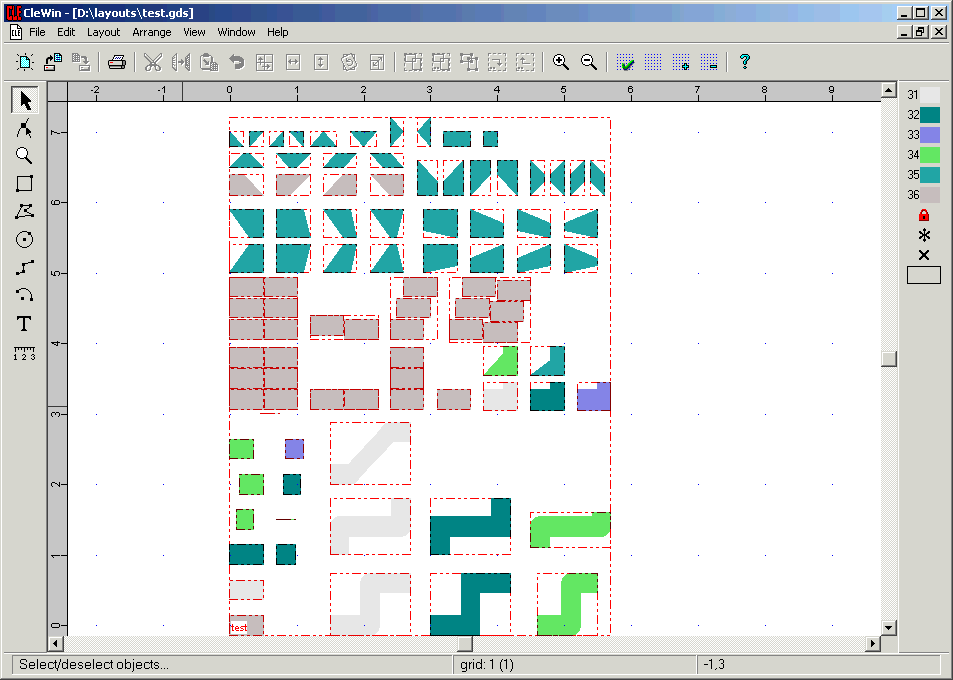This screenshot has height=680, width=953.
Task: Increase grid with the grid plus icon
Action: [x=681, y=62]
